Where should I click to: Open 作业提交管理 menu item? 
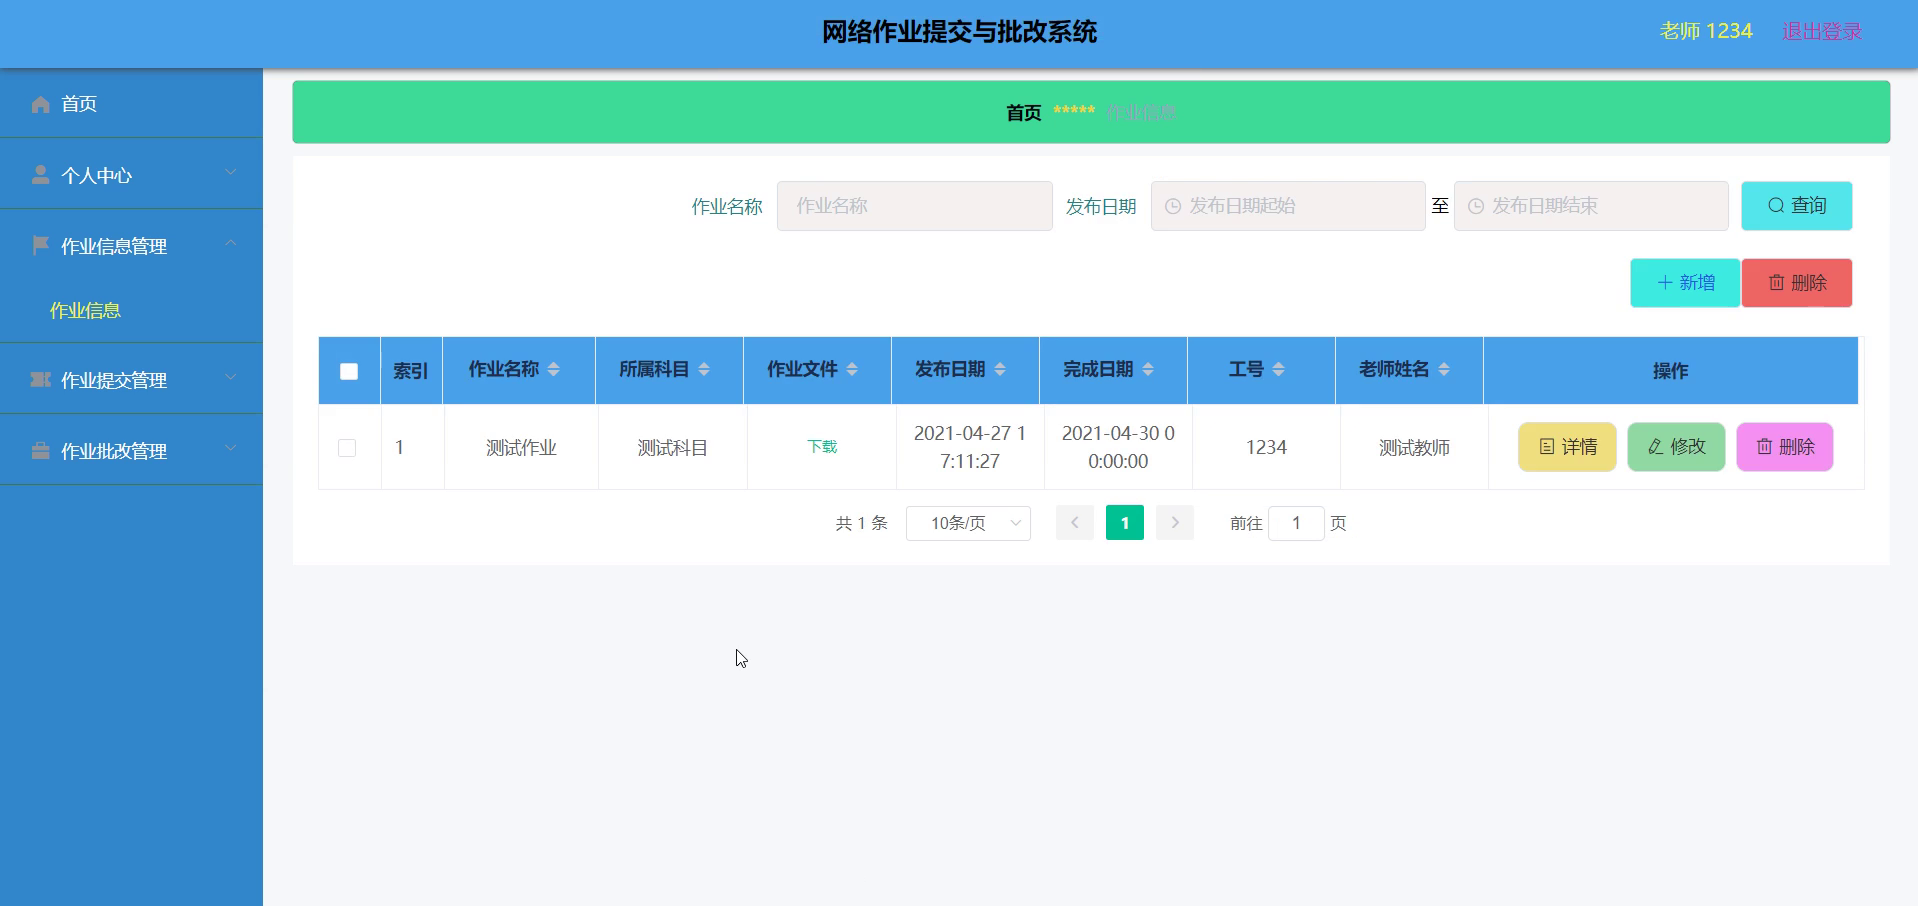tap(131, 380)
